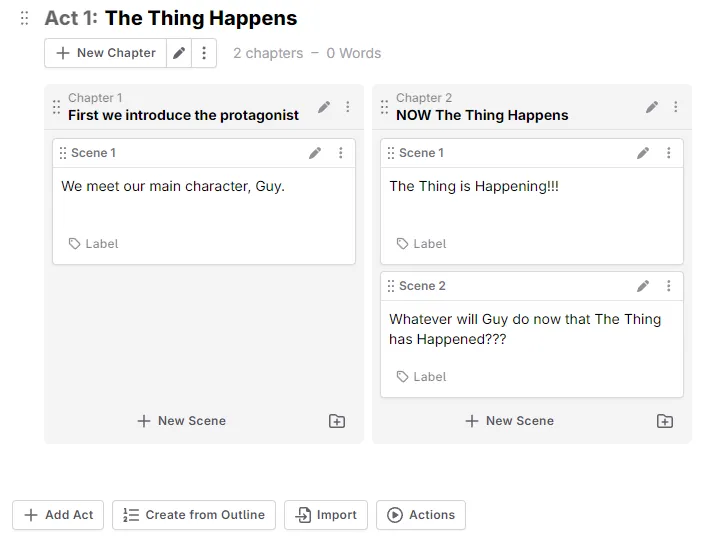The width and height of the screenshot is (702, 543).
Task: Open the Act 1 three-dot options menu
Action: coord(204,53)
